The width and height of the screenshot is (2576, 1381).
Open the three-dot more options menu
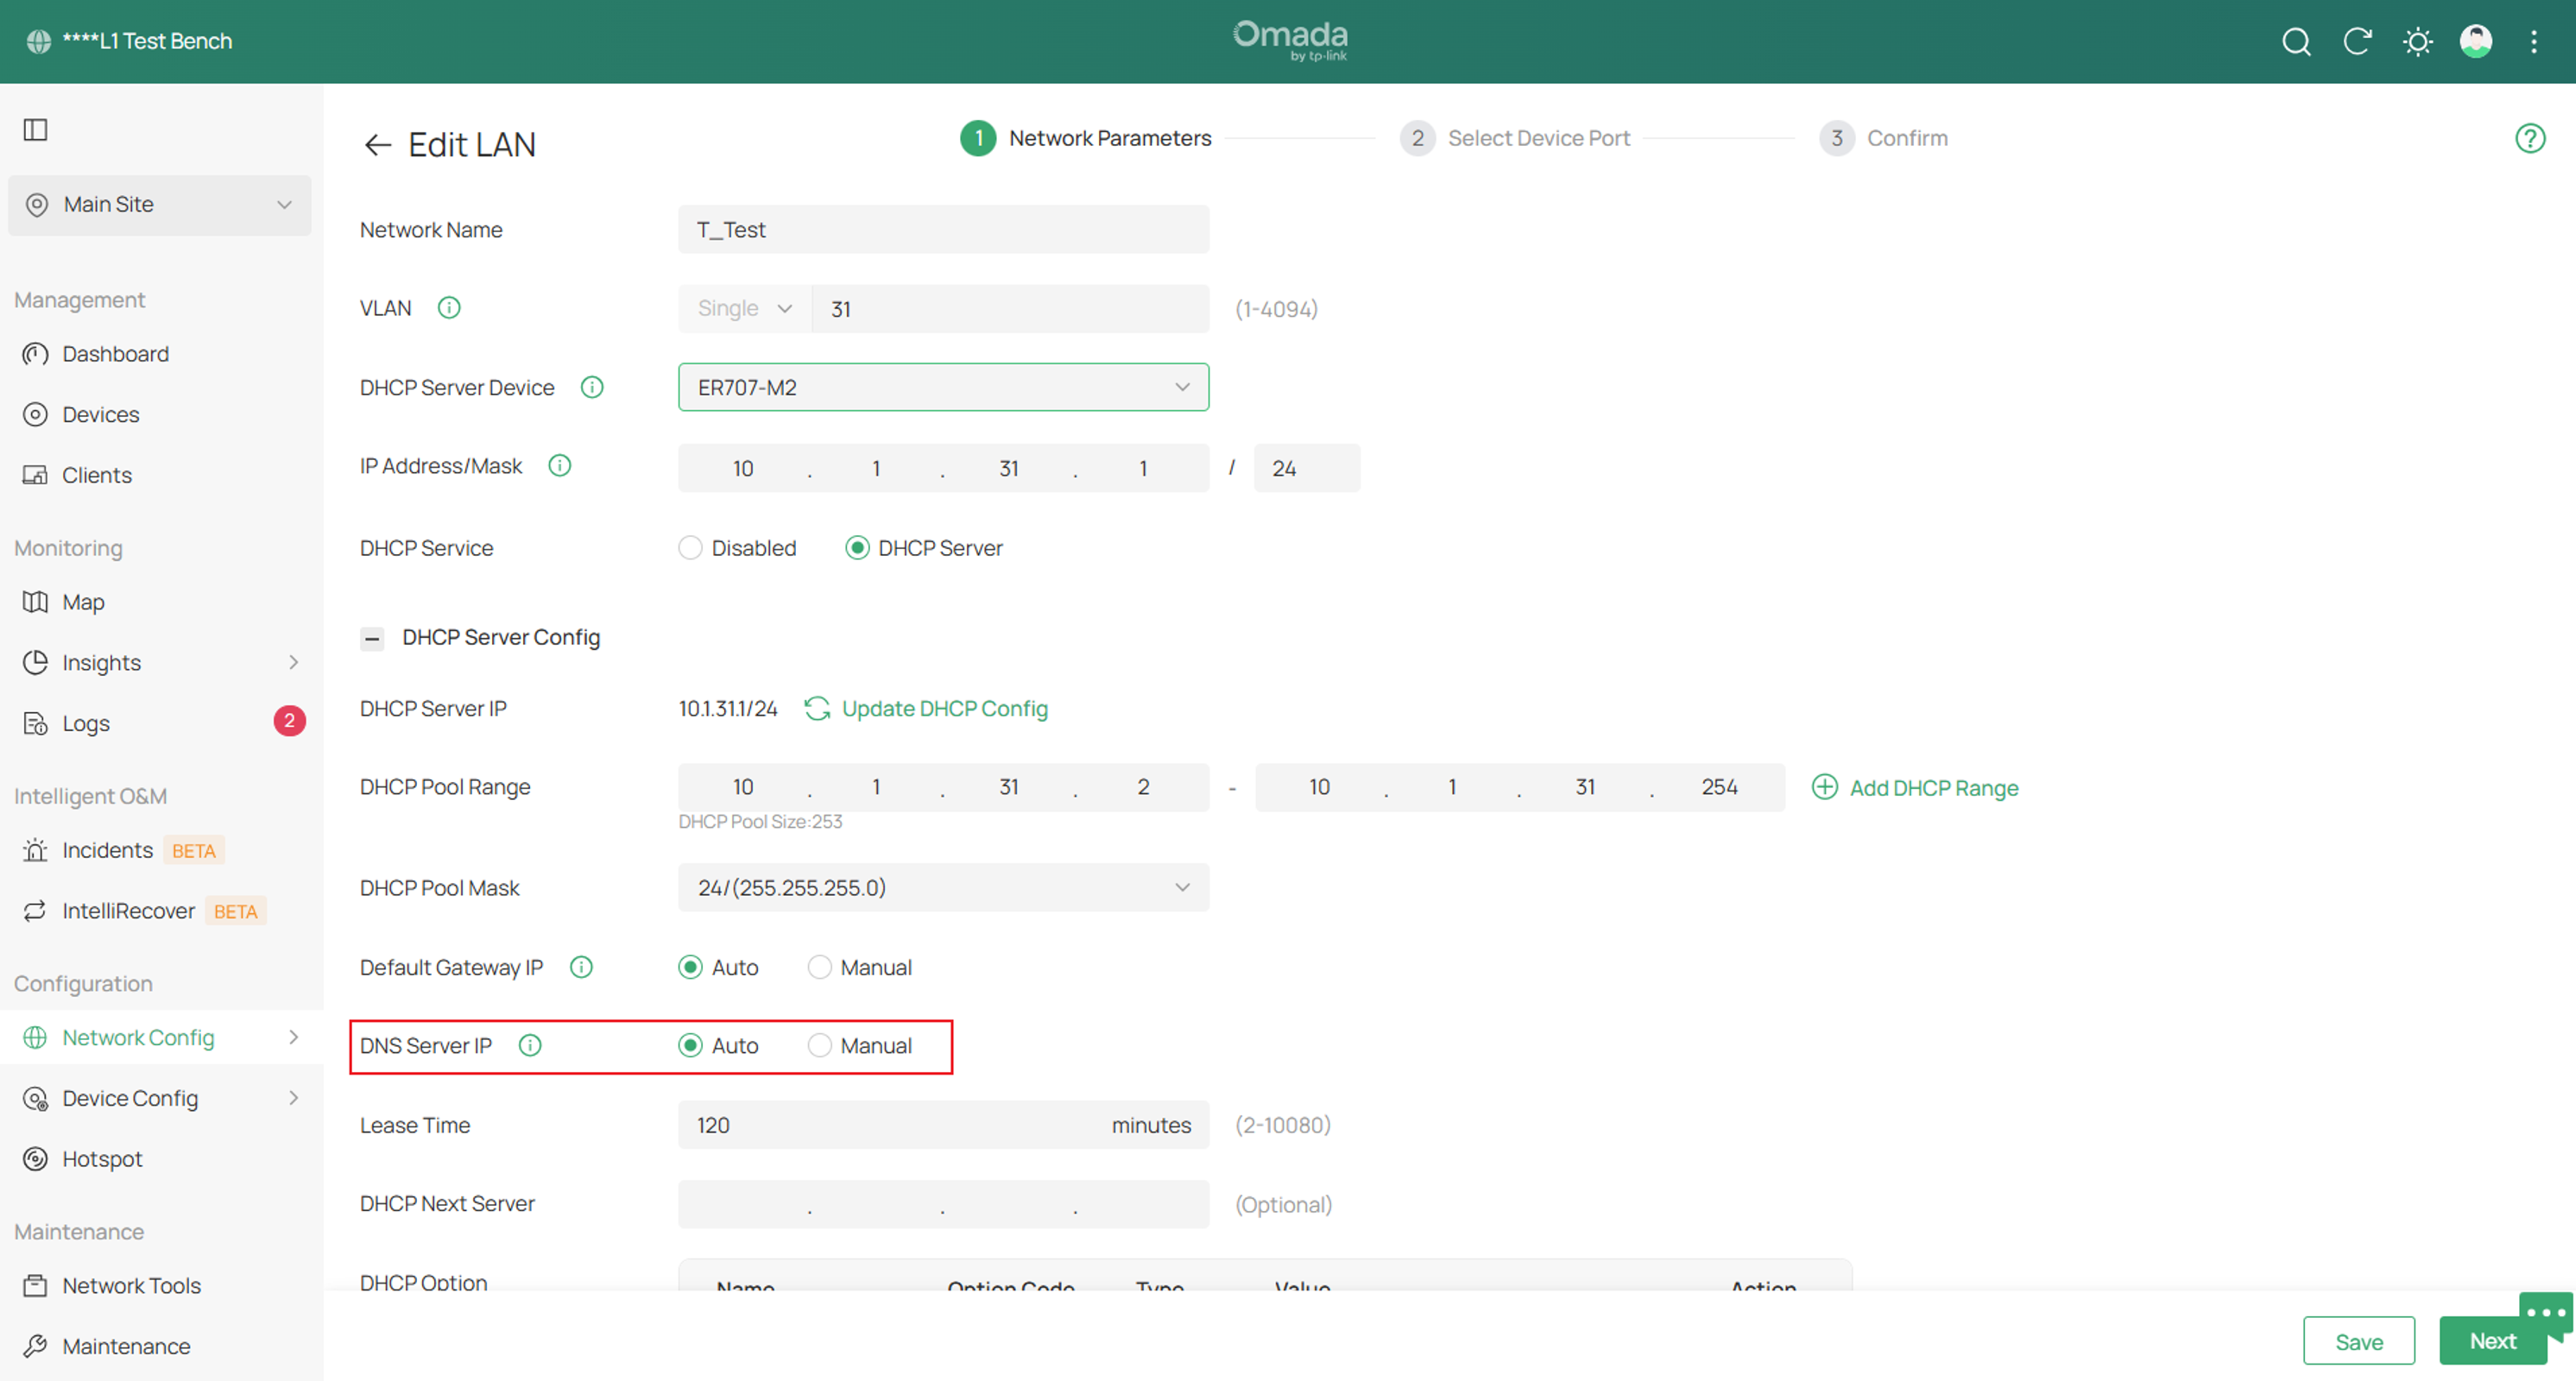(x=2534, y=41)
